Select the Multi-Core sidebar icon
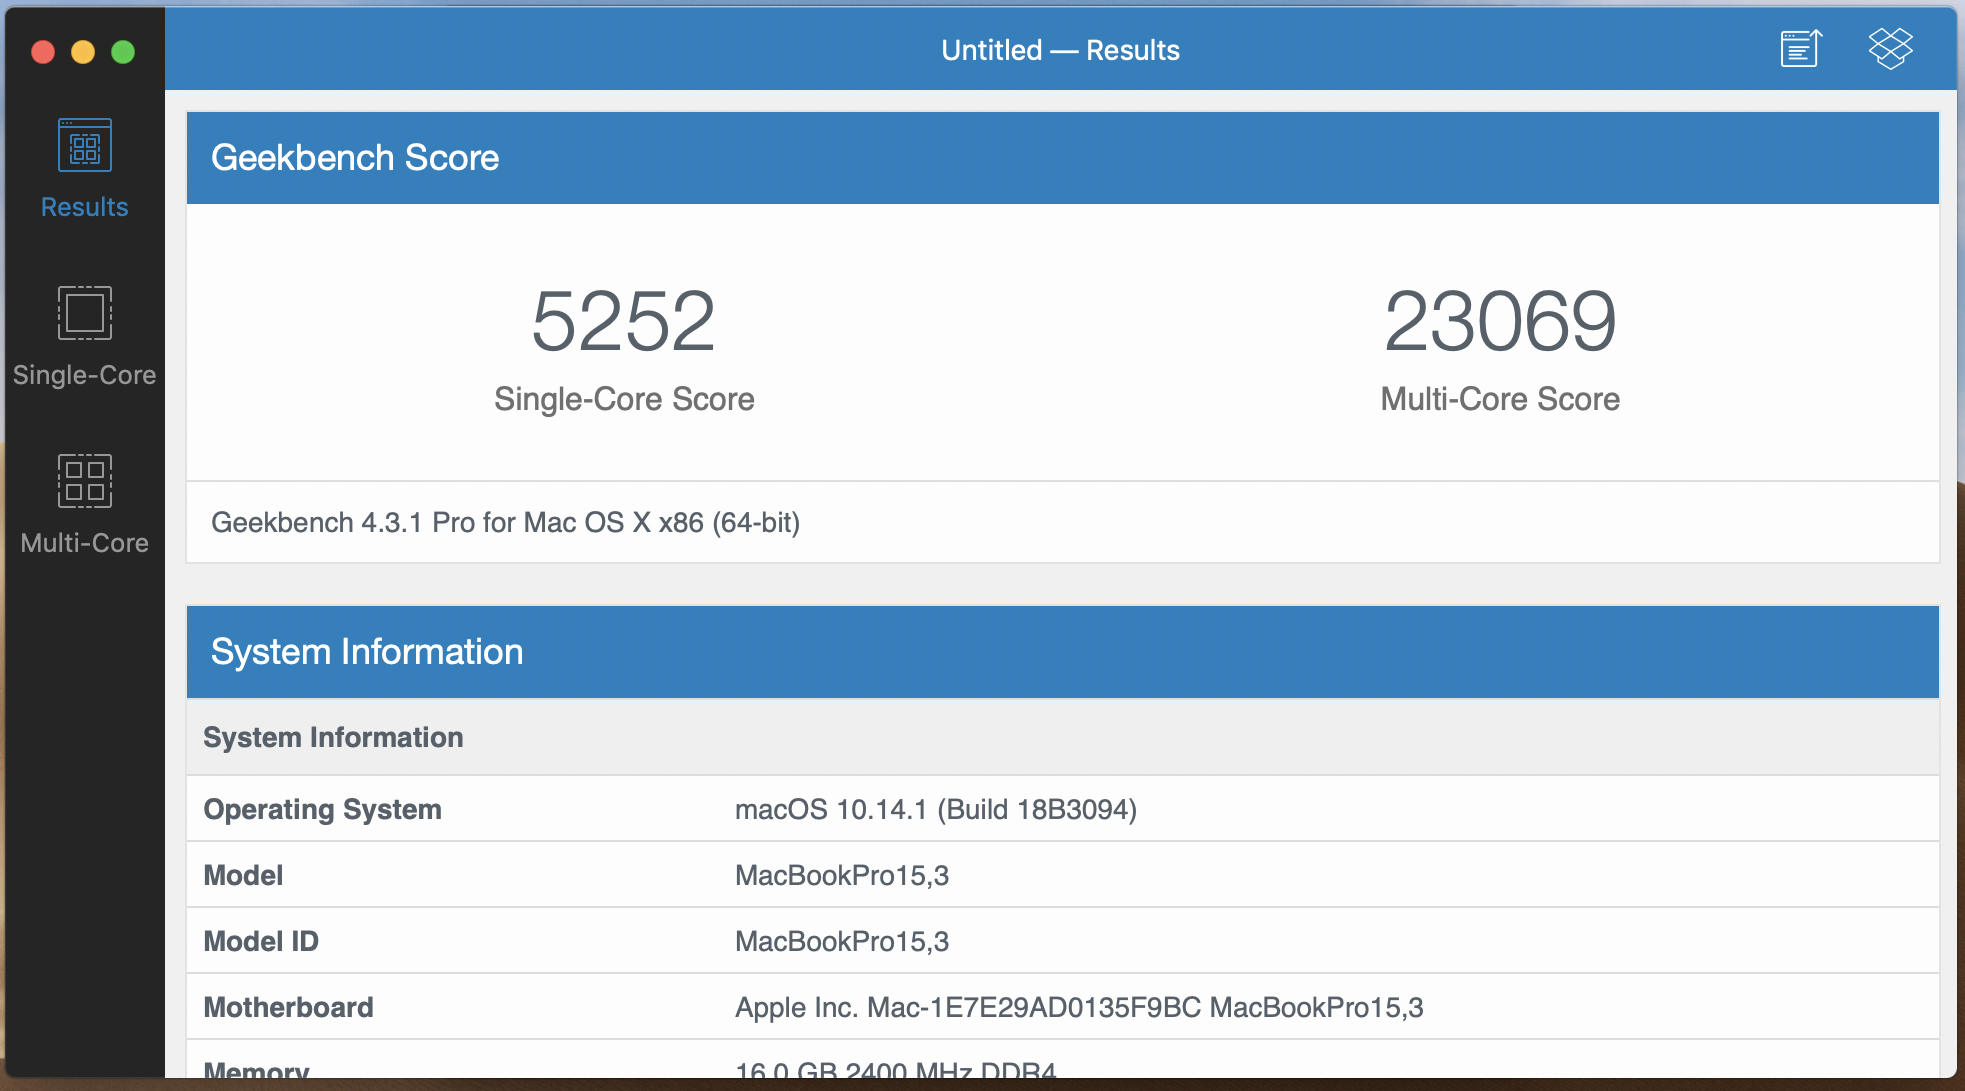The image size is (1965, 1091). coord(84,481)
